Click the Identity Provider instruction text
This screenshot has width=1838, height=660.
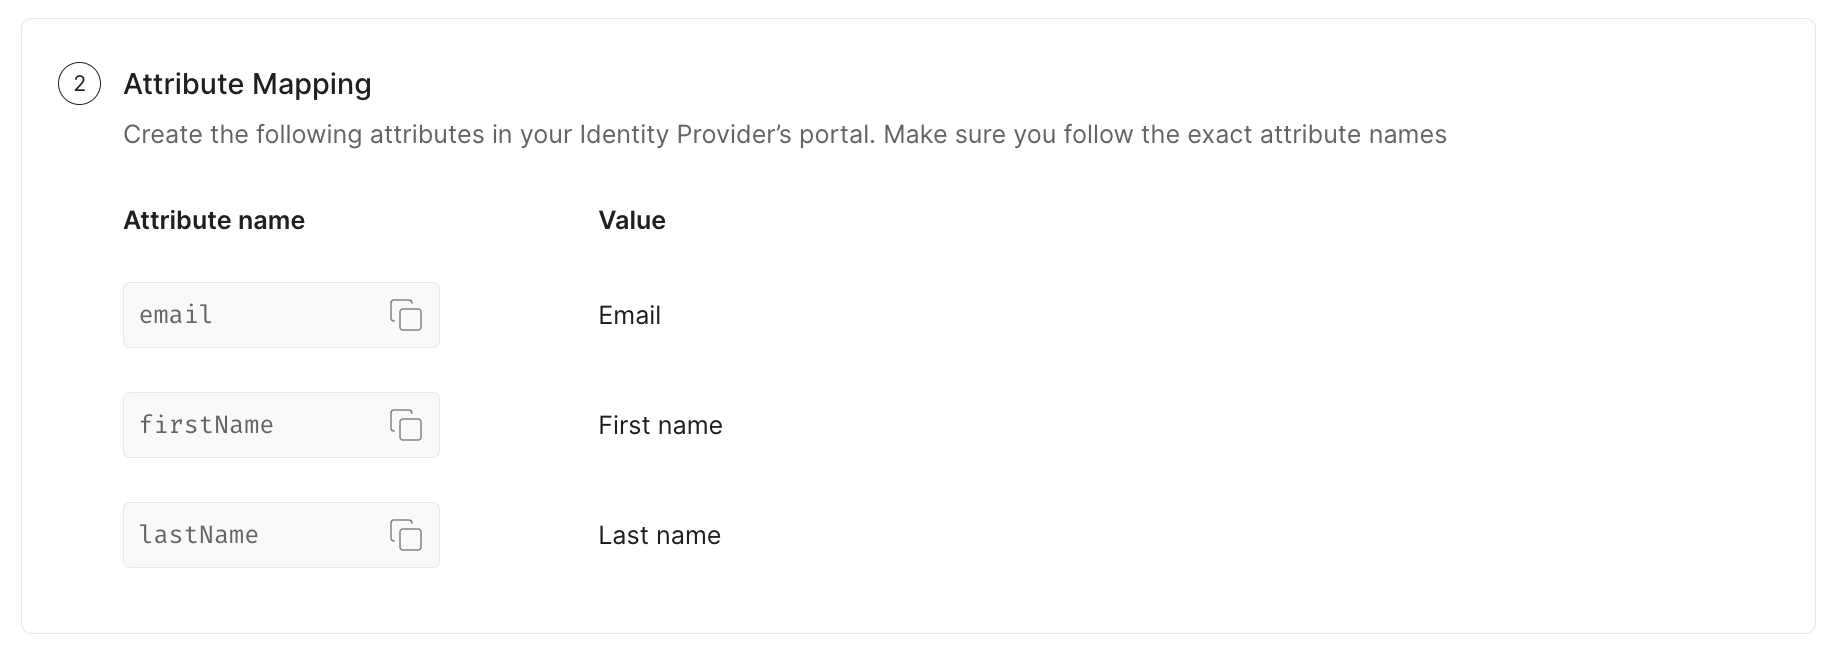(785, 134)
